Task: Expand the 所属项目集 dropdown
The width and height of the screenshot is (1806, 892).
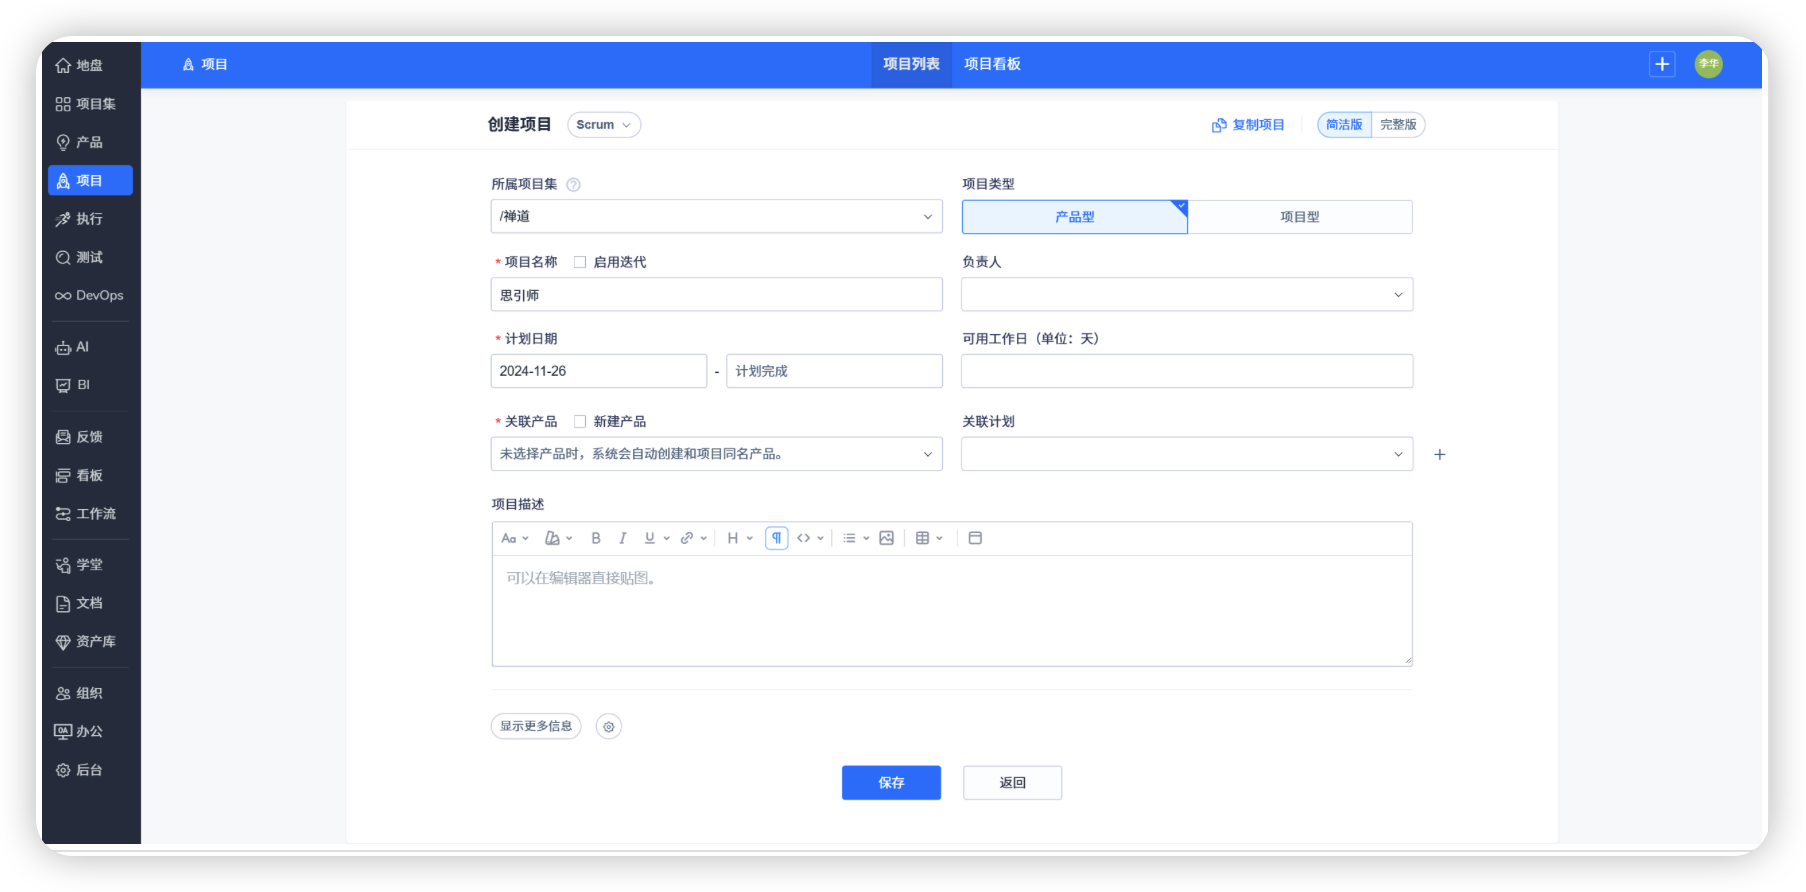Action: tap(717, 216)
